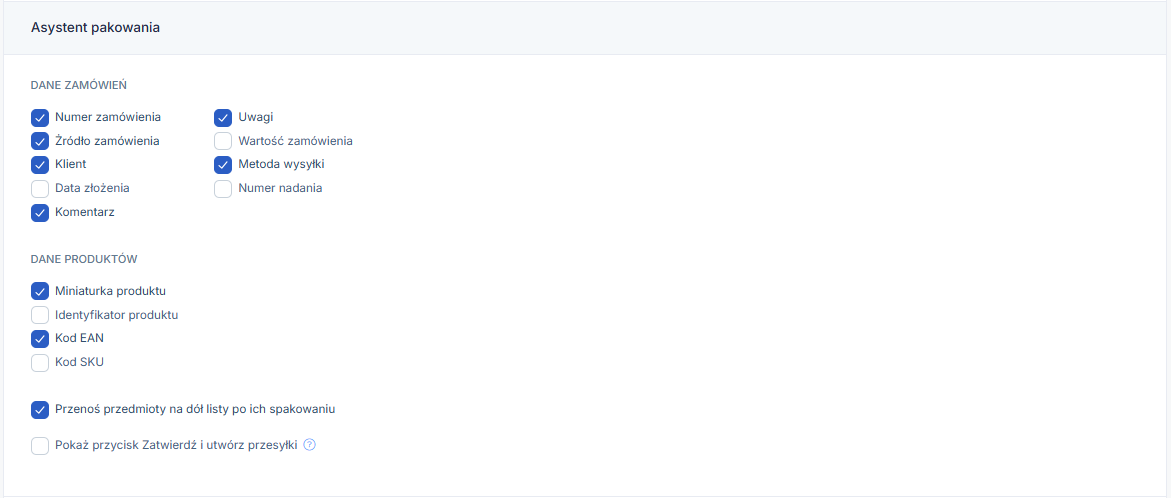
Task: Enable Pokaż przycisk Zatwierdź i utwórz przesyłki
Action: click(x=40, y=446)
